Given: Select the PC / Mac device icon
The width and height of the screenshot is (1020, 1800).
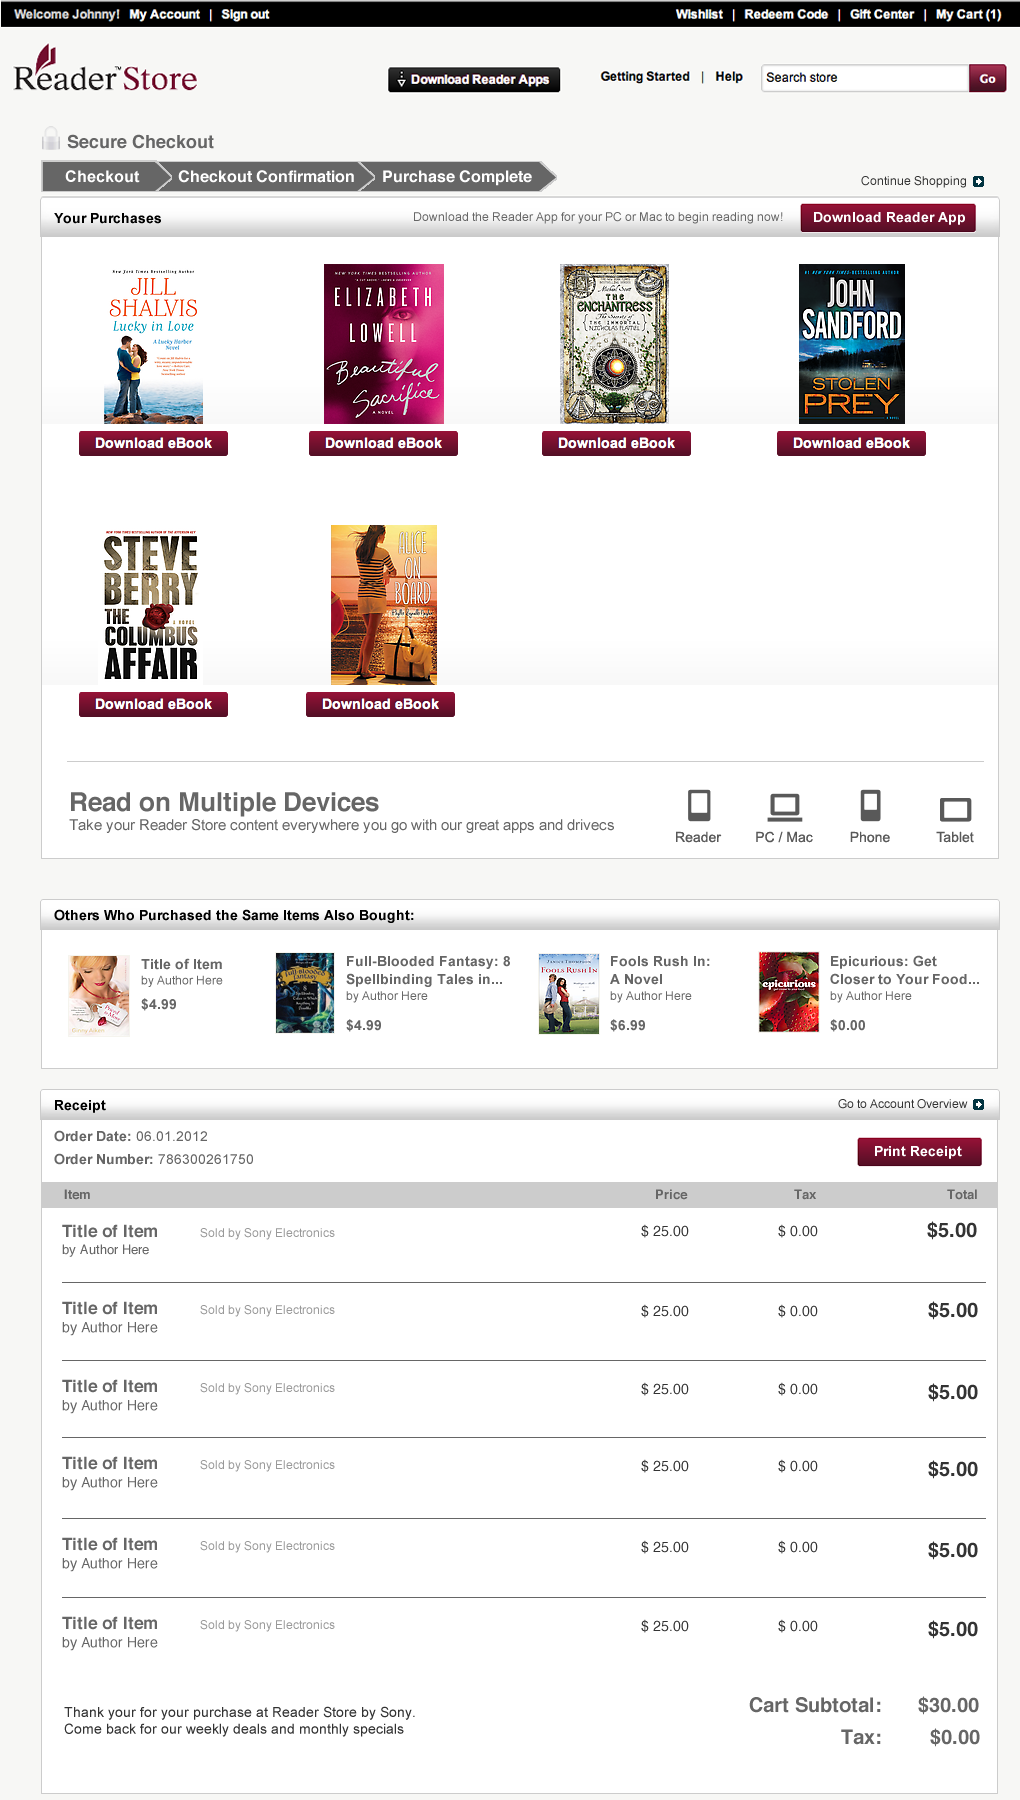Looking at the screenshot, I should pyautogui.click(x=784, y=806).
